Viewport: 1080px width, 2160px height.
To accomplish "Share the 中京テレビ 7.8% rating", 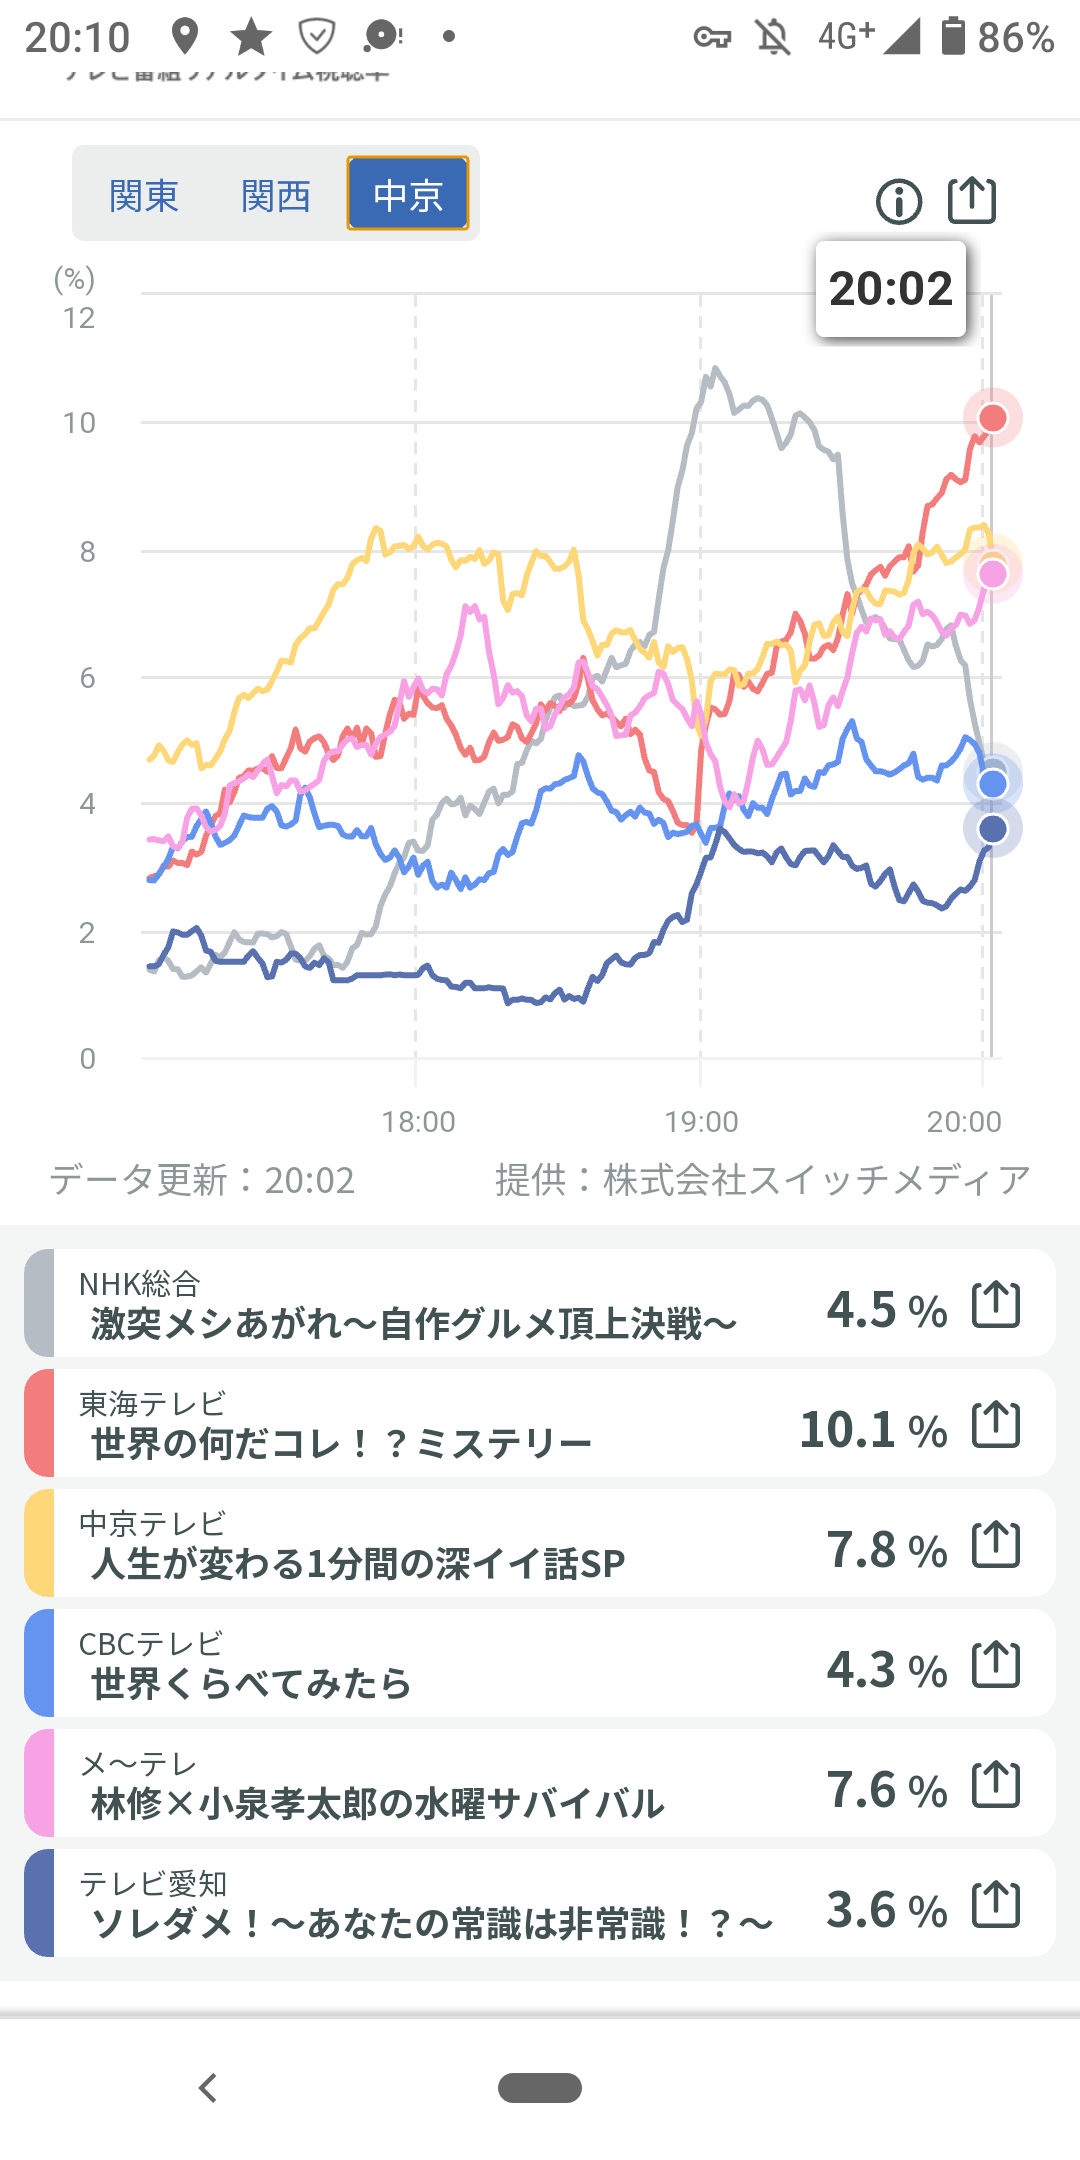I will click(x=996, y=1545).
